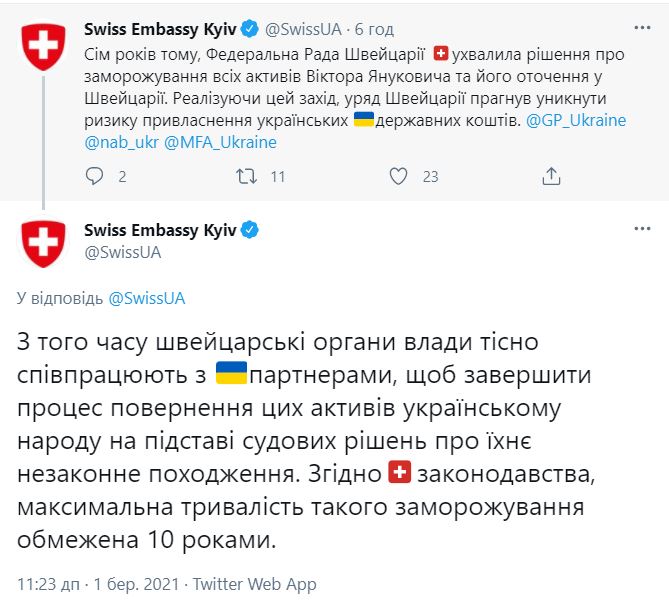Viewport: 669px width, 609px height.
Task: Click the retweet count 11
Action: pos(278,177)
